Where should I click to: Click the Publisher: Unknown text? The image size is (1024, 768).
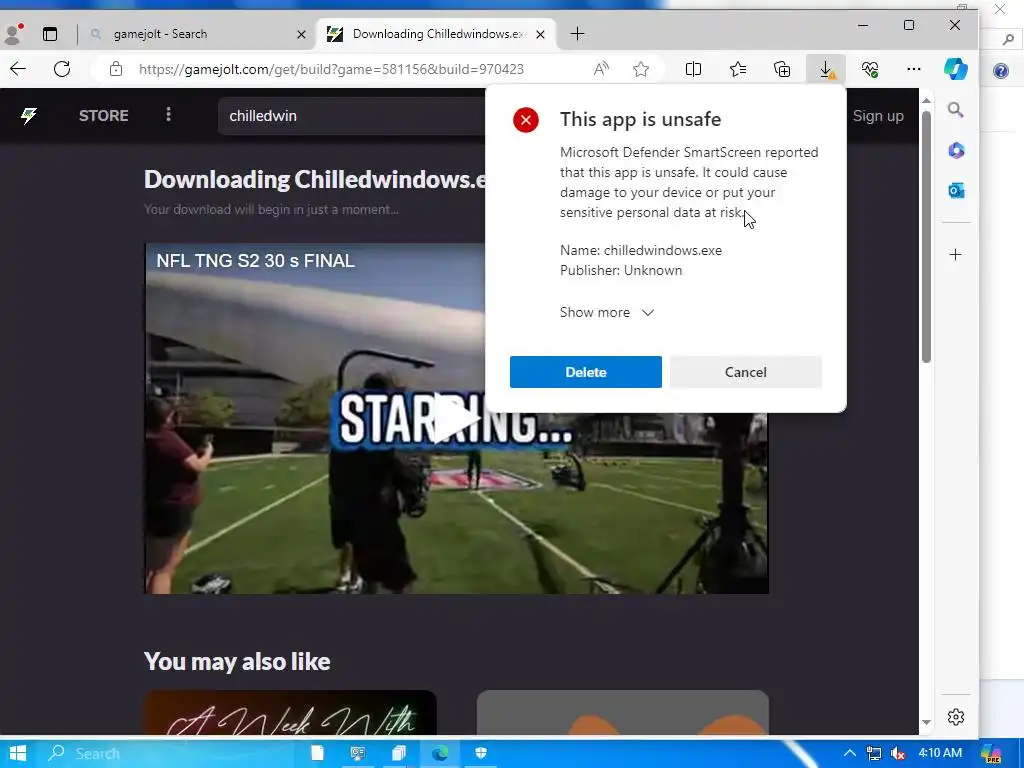pos(620,270)
